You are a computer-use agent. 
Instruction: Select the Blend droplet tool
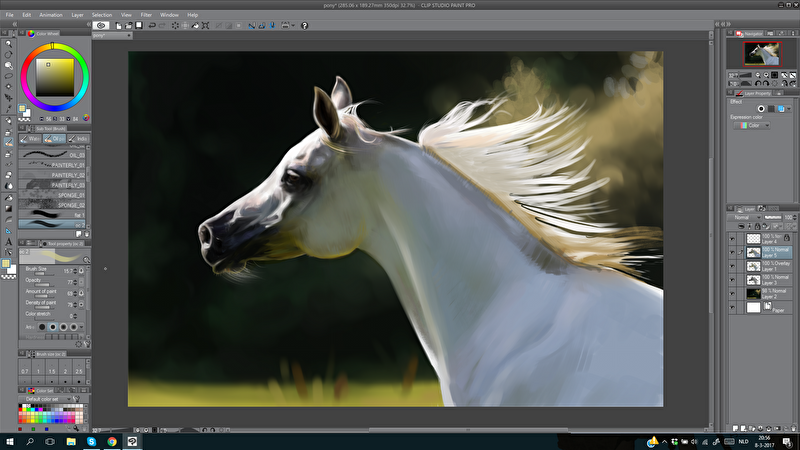click(x=8, y=186)
